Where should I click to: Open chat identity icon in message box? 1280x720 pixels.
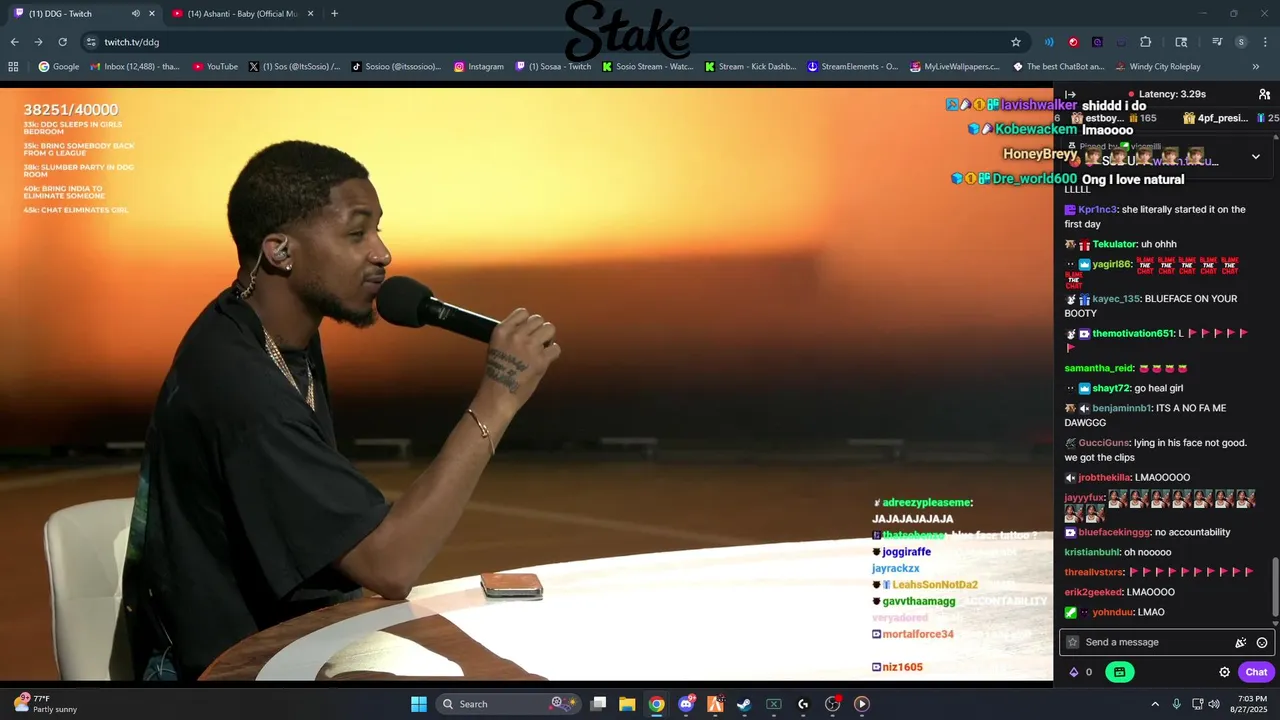pyautogui.click(x=1073, y=643)
